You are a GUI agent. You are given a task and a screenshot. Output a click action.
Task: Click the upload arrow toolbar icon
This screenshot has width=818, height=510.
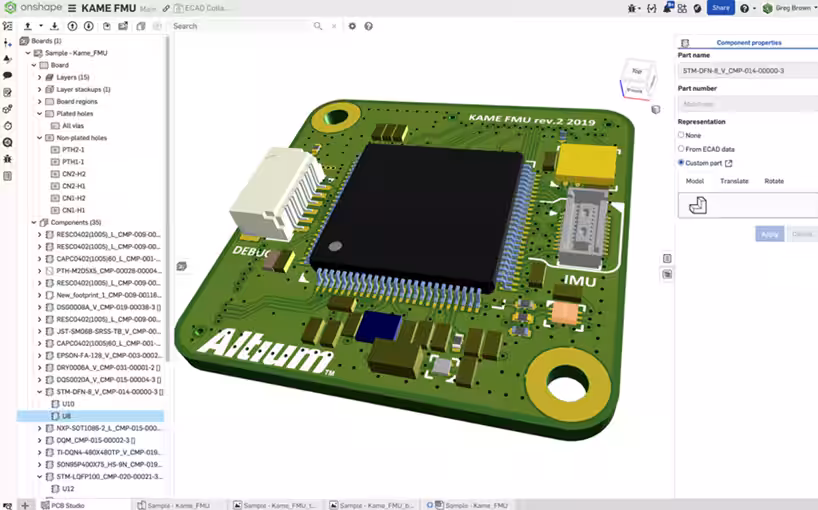click(28, 26)
